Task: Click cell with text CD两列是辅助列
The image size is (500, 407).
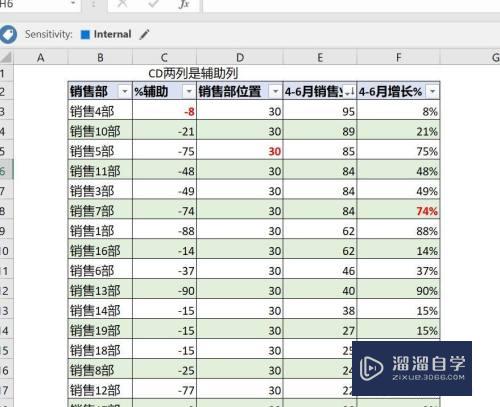Action: tap(193, 73)
